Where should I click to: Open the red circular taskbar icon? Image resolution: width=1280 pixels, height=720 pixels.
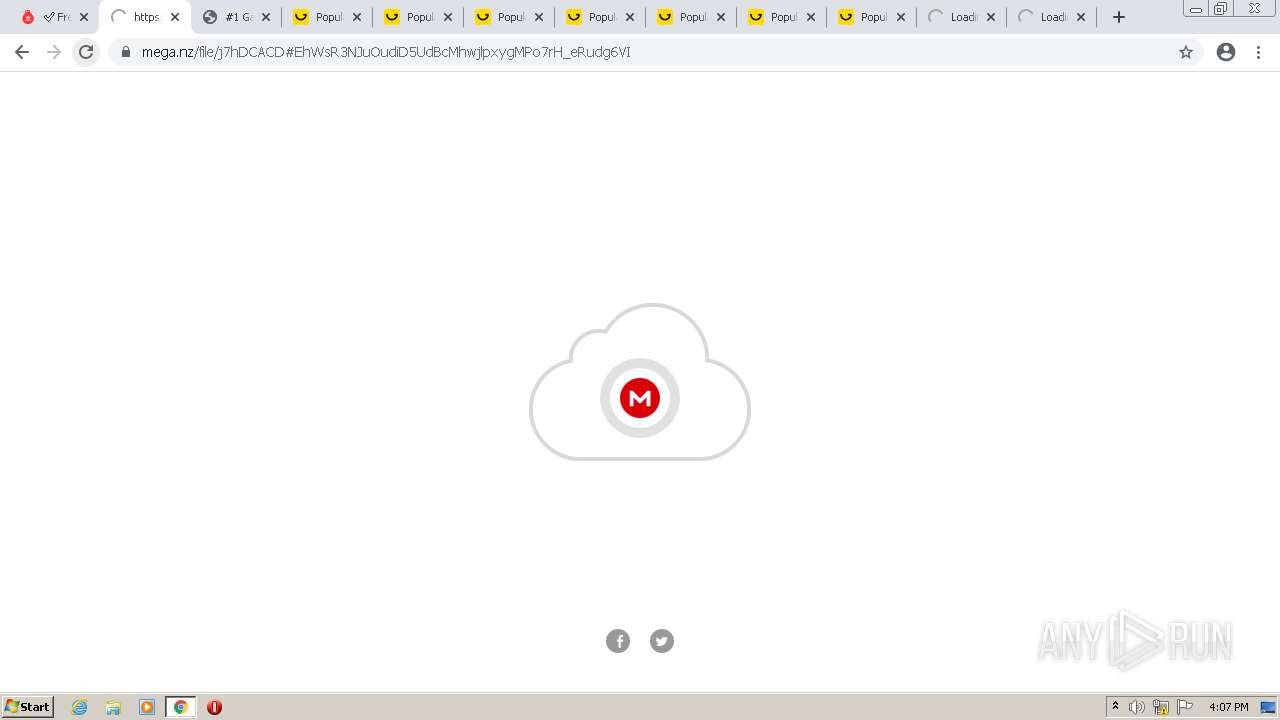click(214, 707)
